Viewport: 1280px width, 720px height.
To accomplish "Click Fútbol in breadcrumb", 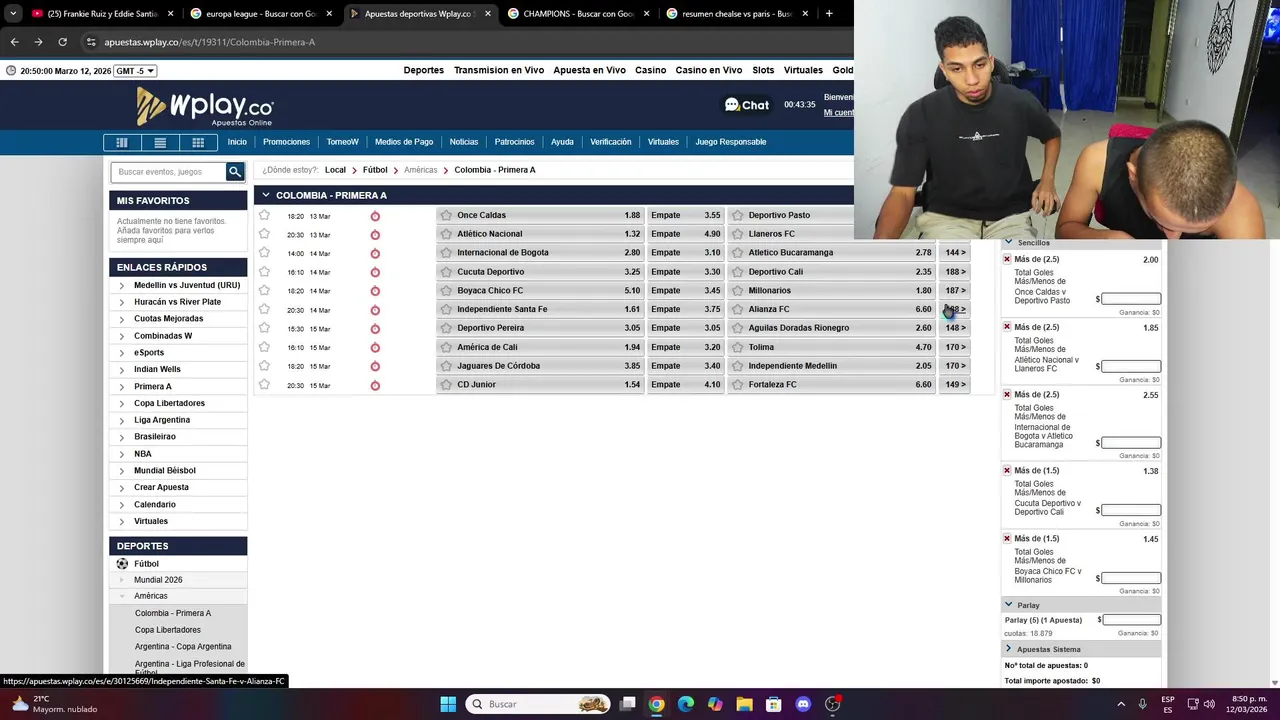I will tap(375, 170).
